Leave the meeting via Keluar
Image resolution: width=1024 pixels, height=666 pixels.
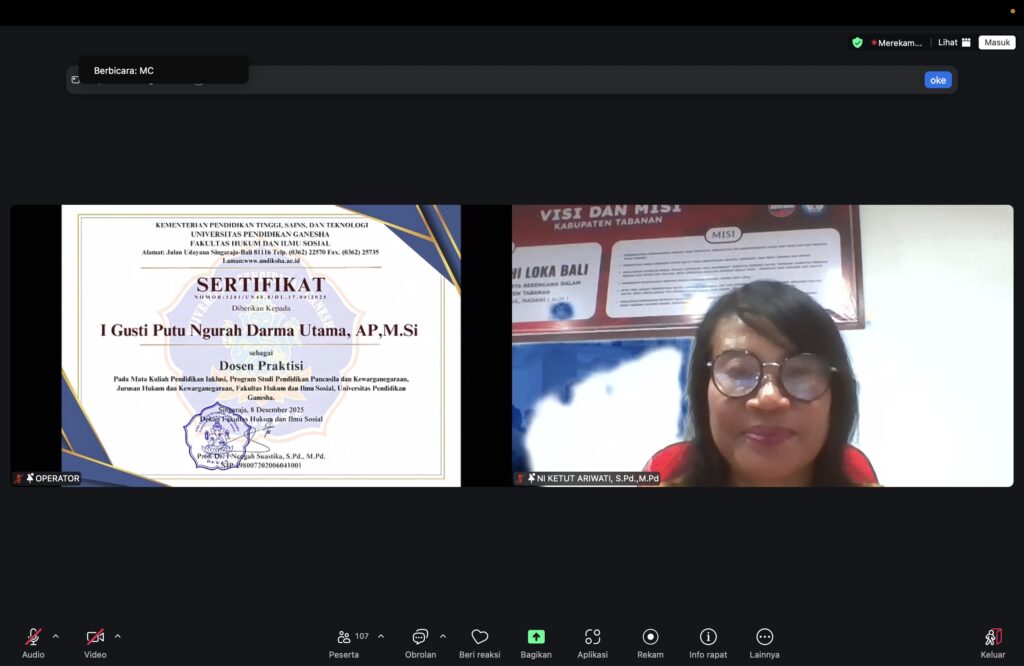tap(993, 637)
